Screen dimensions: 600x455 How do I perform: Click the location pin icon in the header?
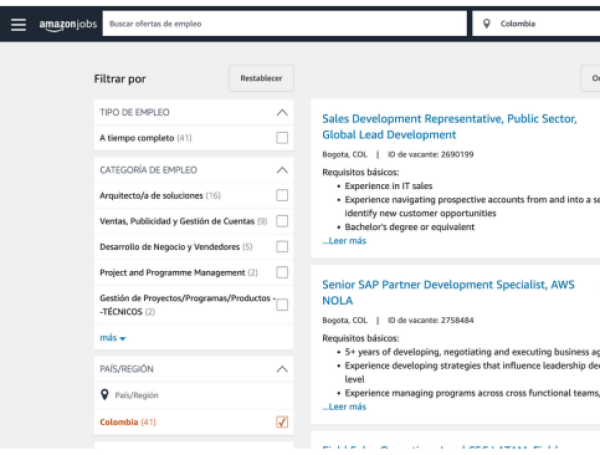(x=486, y=24)
